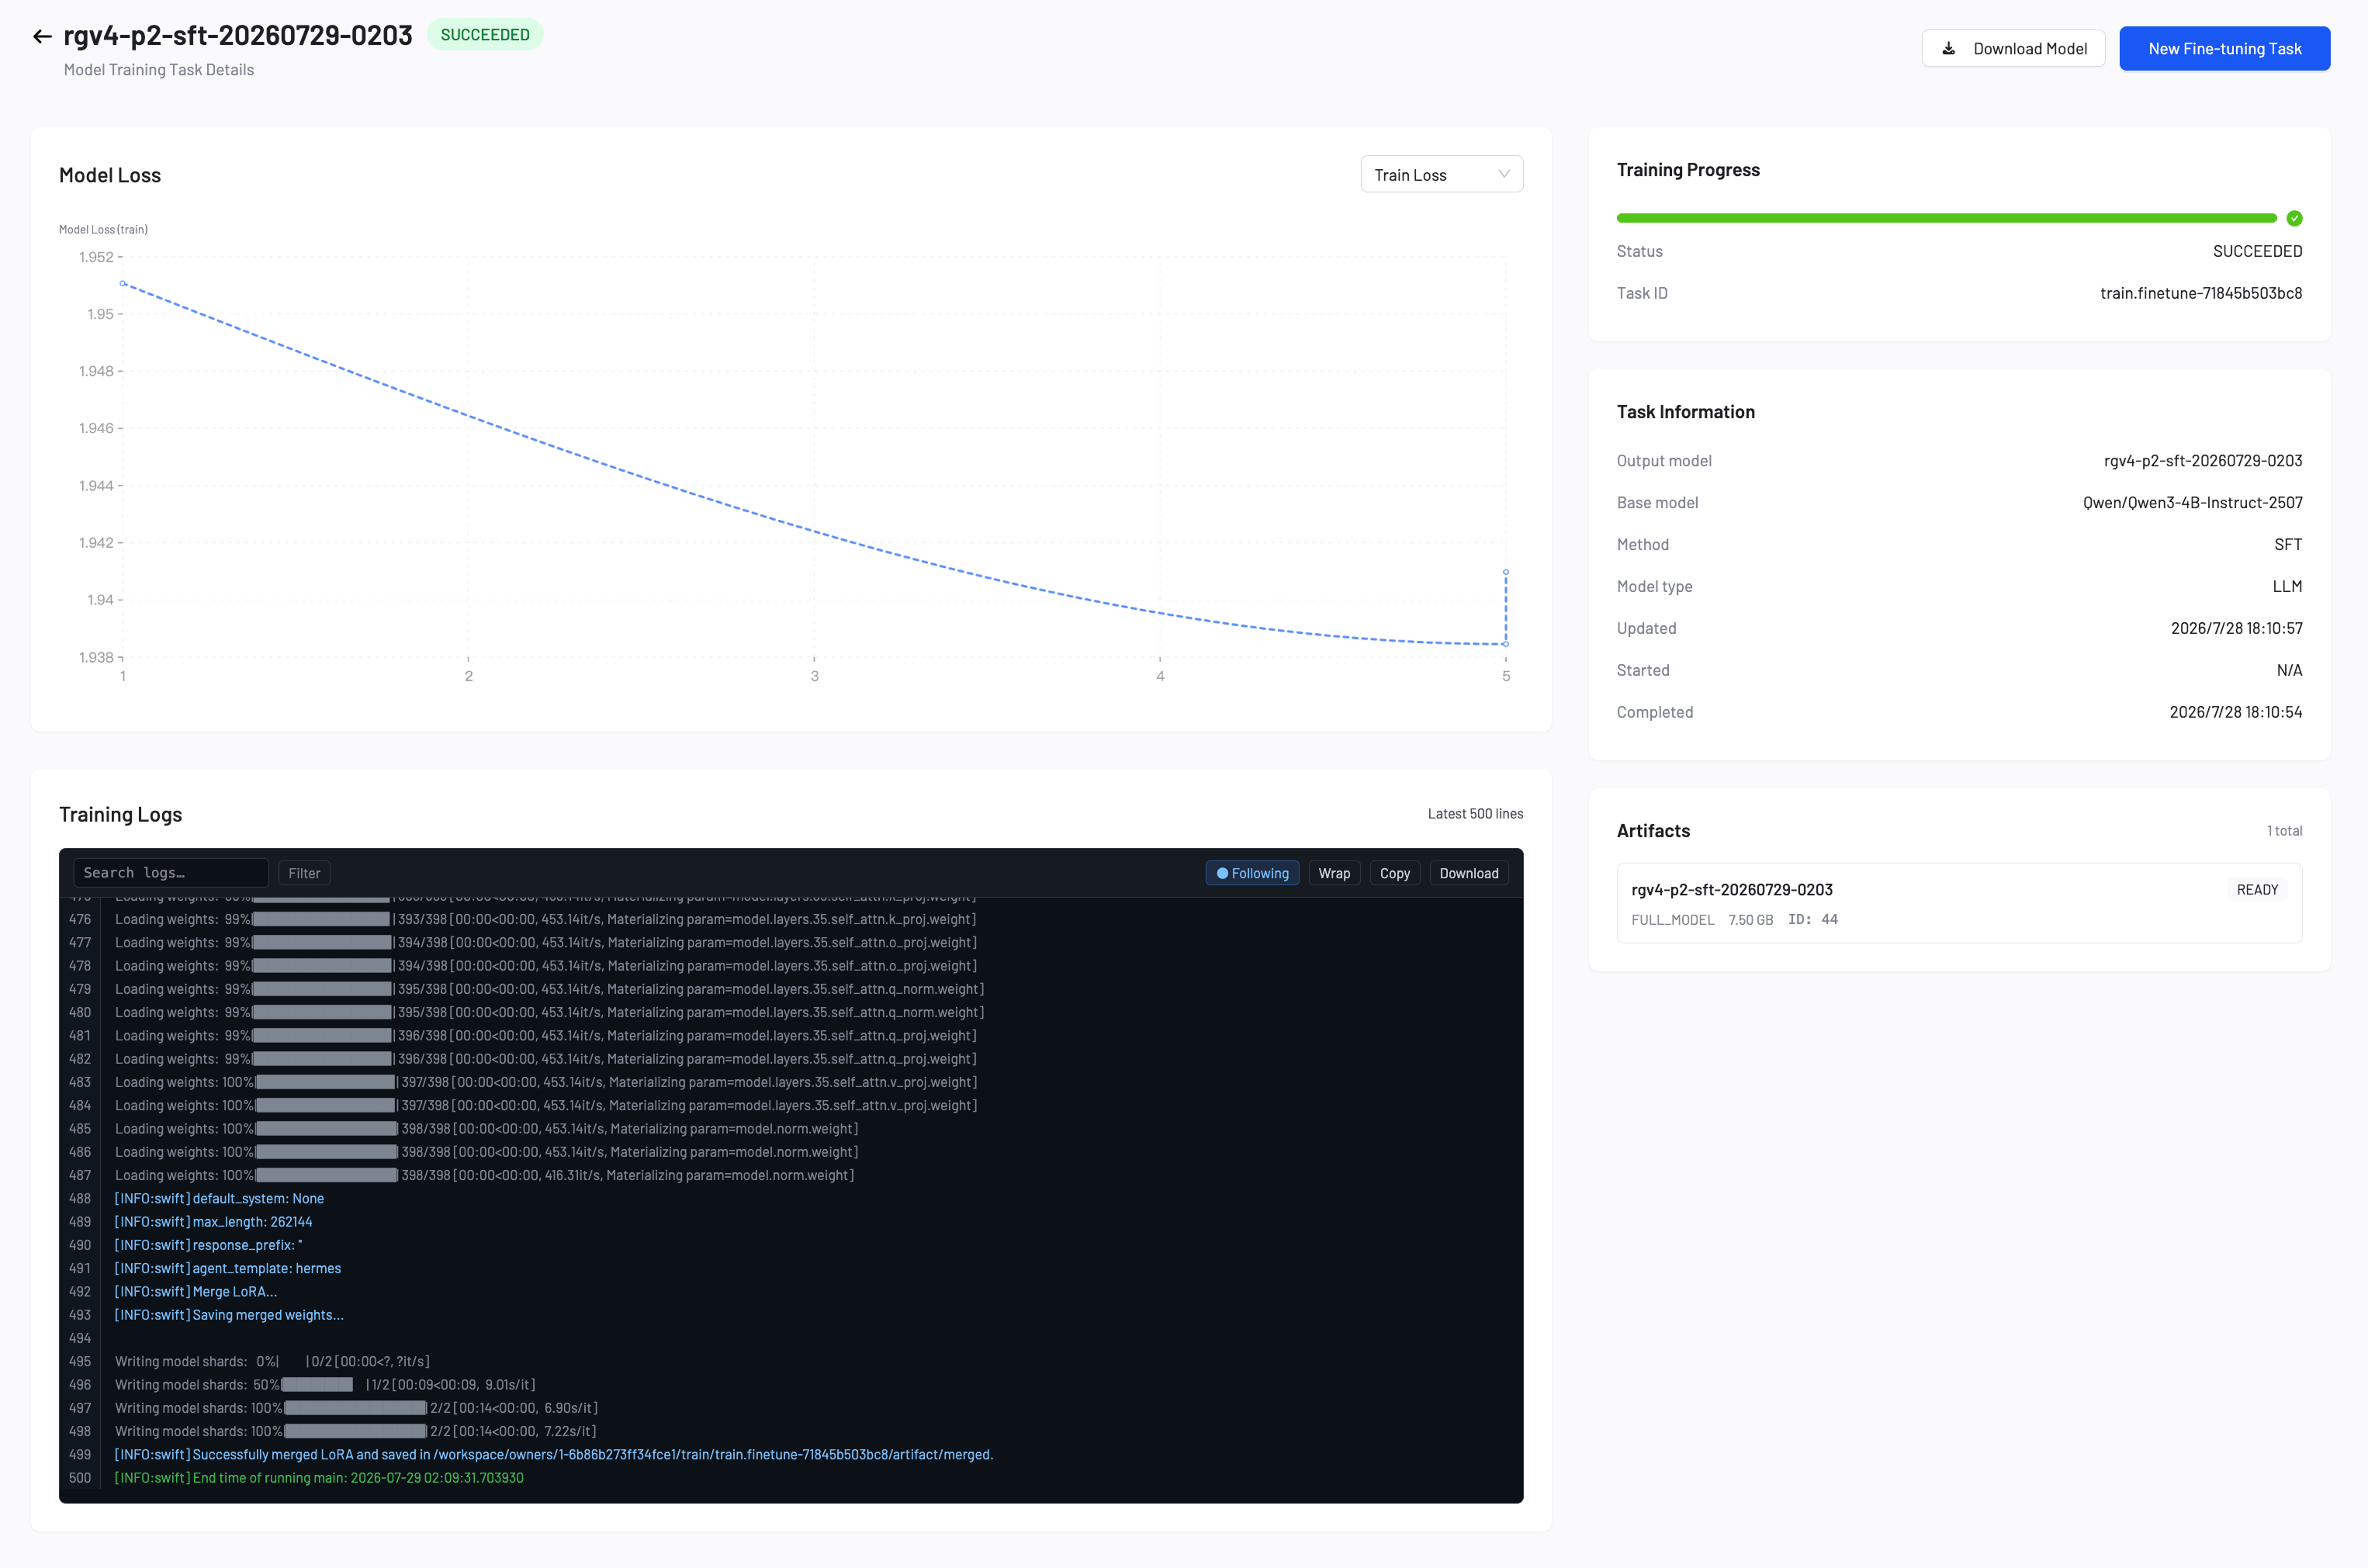Click the 7.50 GB artifact size

coord(1750,920)
